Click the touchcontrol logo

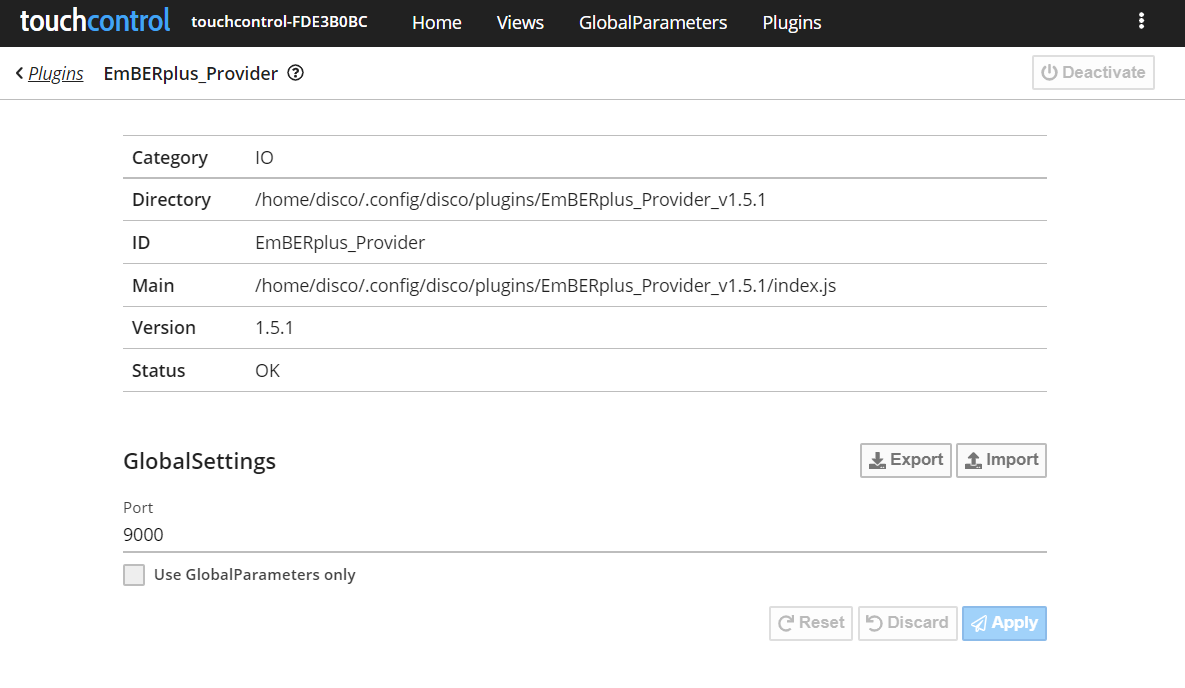tap(95, 22)
